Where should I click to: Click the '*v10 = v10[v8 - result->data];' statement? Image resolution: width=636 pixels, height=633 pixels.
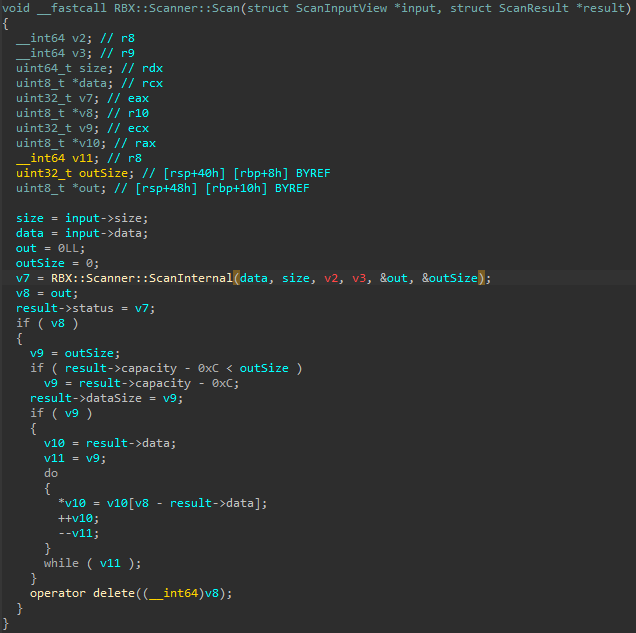pos(163,503)
